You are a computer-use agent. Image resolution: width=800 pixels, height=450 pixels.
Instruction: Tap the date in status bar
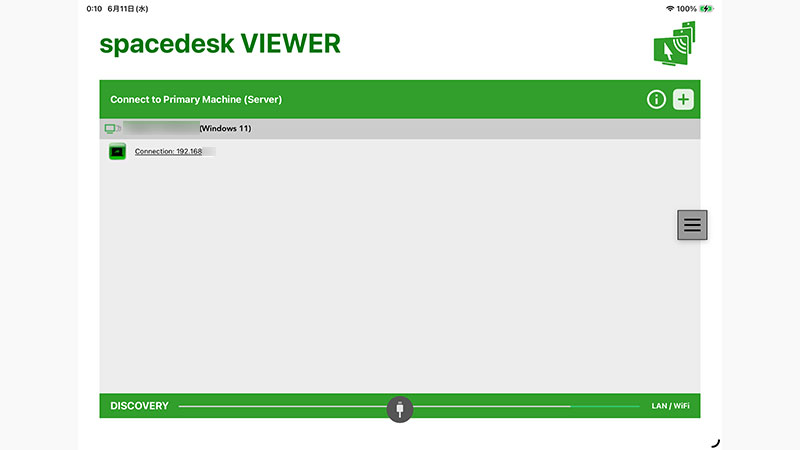click(128, 9)
